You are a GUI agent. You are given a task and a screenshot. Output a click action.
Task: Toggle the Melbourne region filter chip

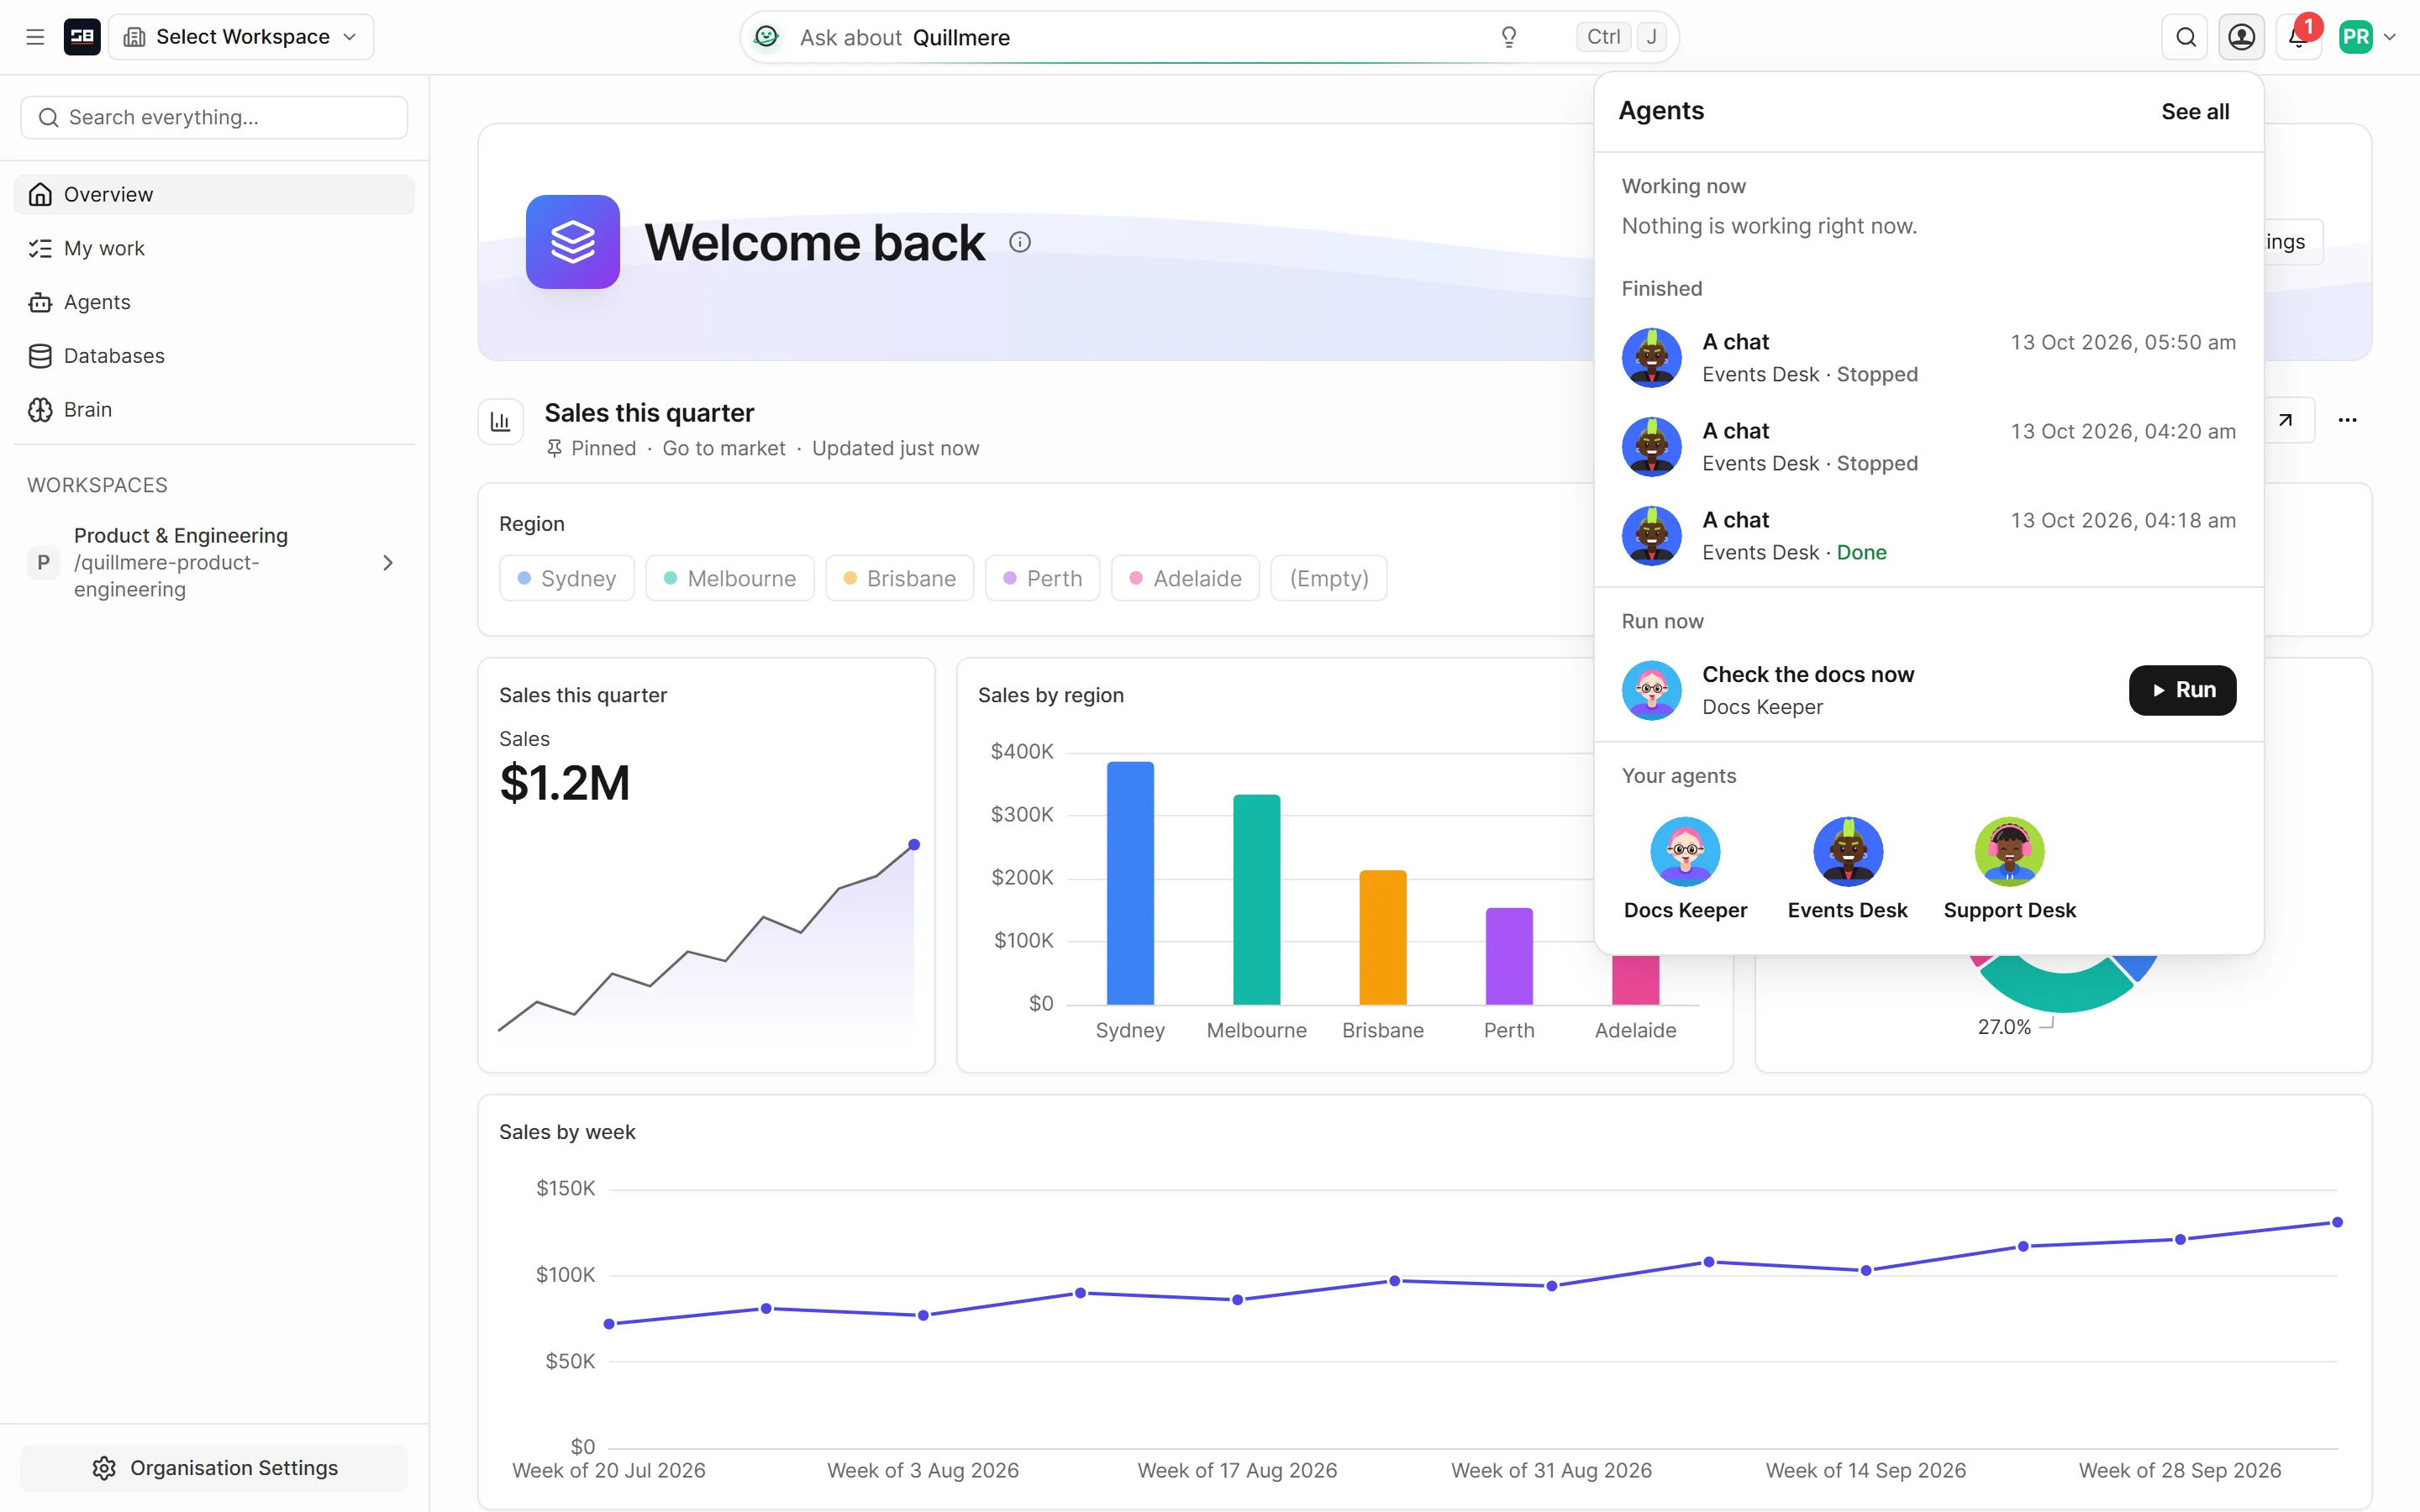click(730, 578)
